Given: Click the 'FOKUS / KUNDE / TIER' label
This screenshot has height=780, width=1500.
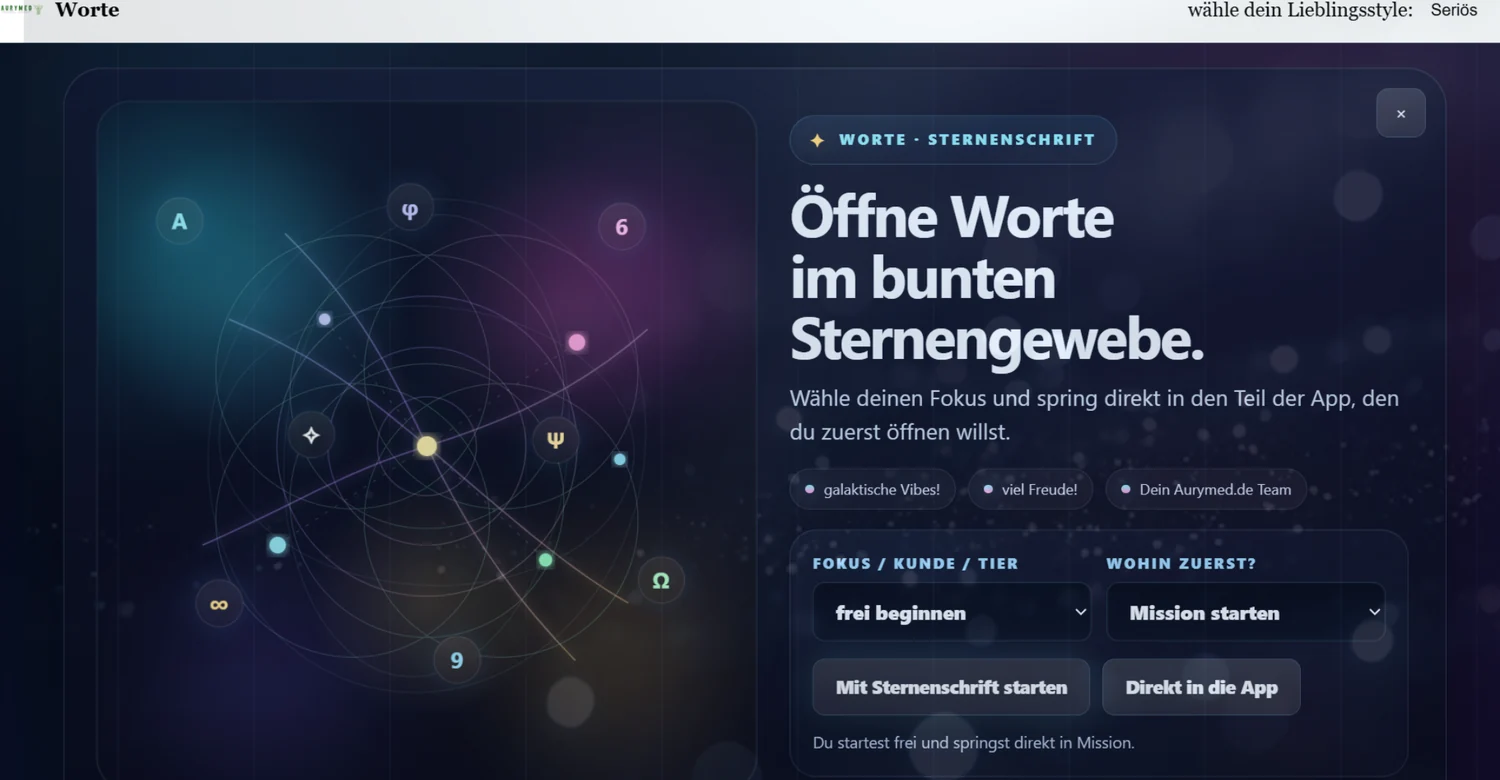Looking at the screenshot, I should click(915, 563).
